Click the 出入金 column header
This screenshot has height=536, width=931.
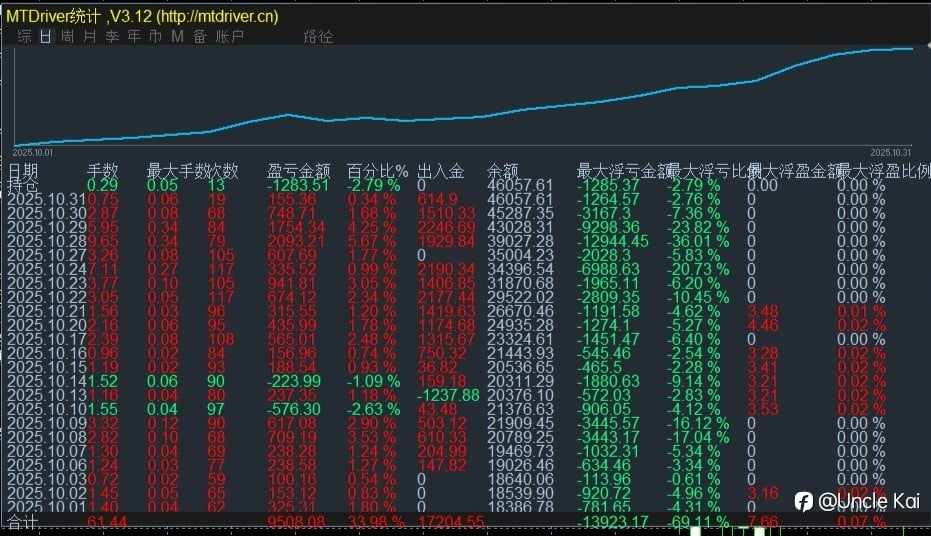(x=441, y=171)
